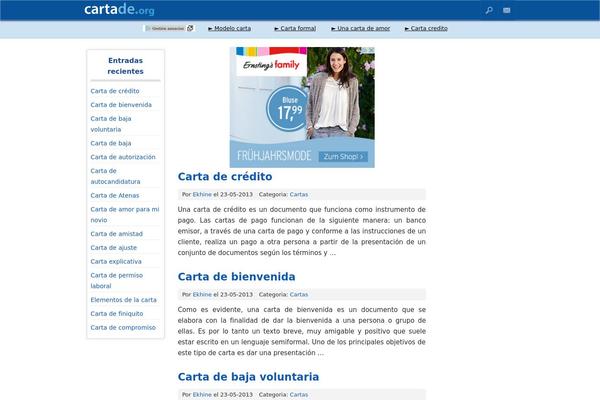Click the envelope contact icon in header
This screenshot has width=600, height=400.
[507, 10]
